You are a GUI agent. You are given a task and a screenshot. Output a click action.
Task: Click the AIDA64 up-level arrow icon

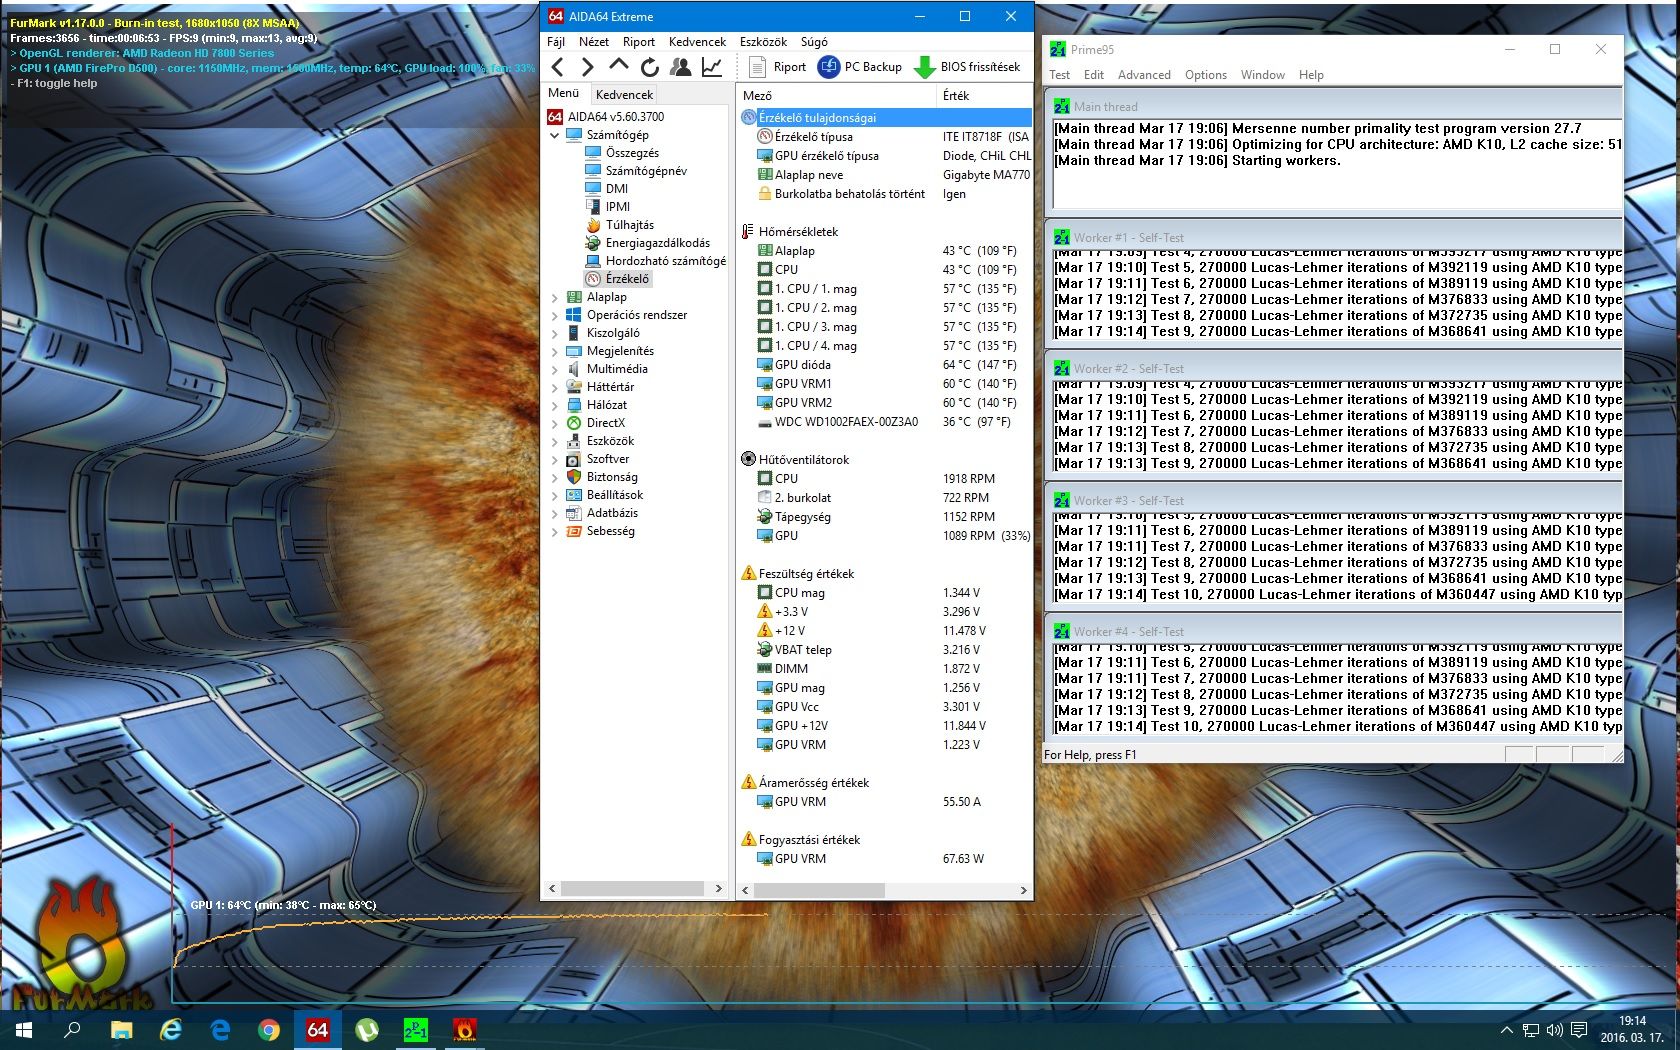[619, 66]
